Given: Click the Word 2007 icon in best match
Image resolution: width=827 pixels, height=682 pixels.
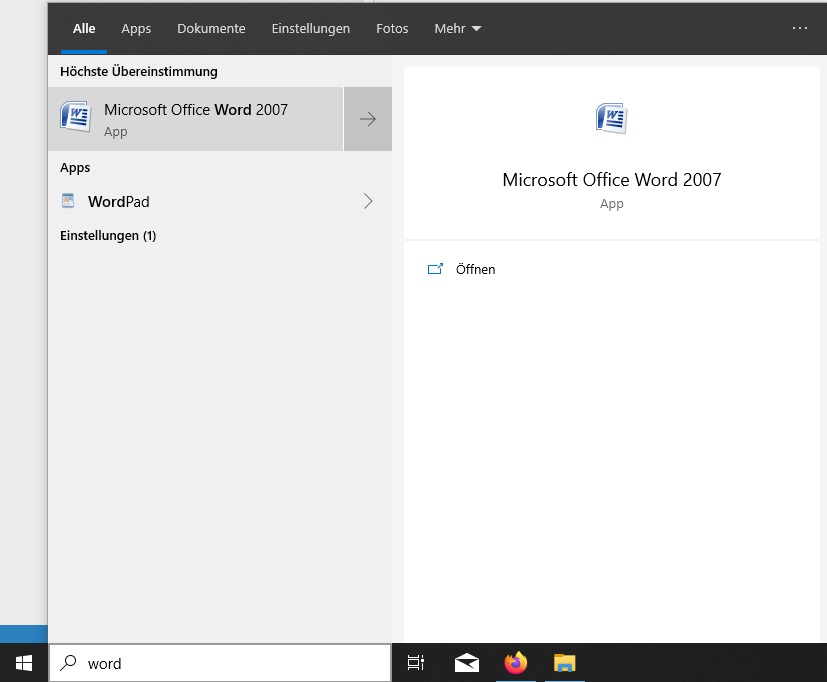Looking at the screenshot, I should 75,117.
